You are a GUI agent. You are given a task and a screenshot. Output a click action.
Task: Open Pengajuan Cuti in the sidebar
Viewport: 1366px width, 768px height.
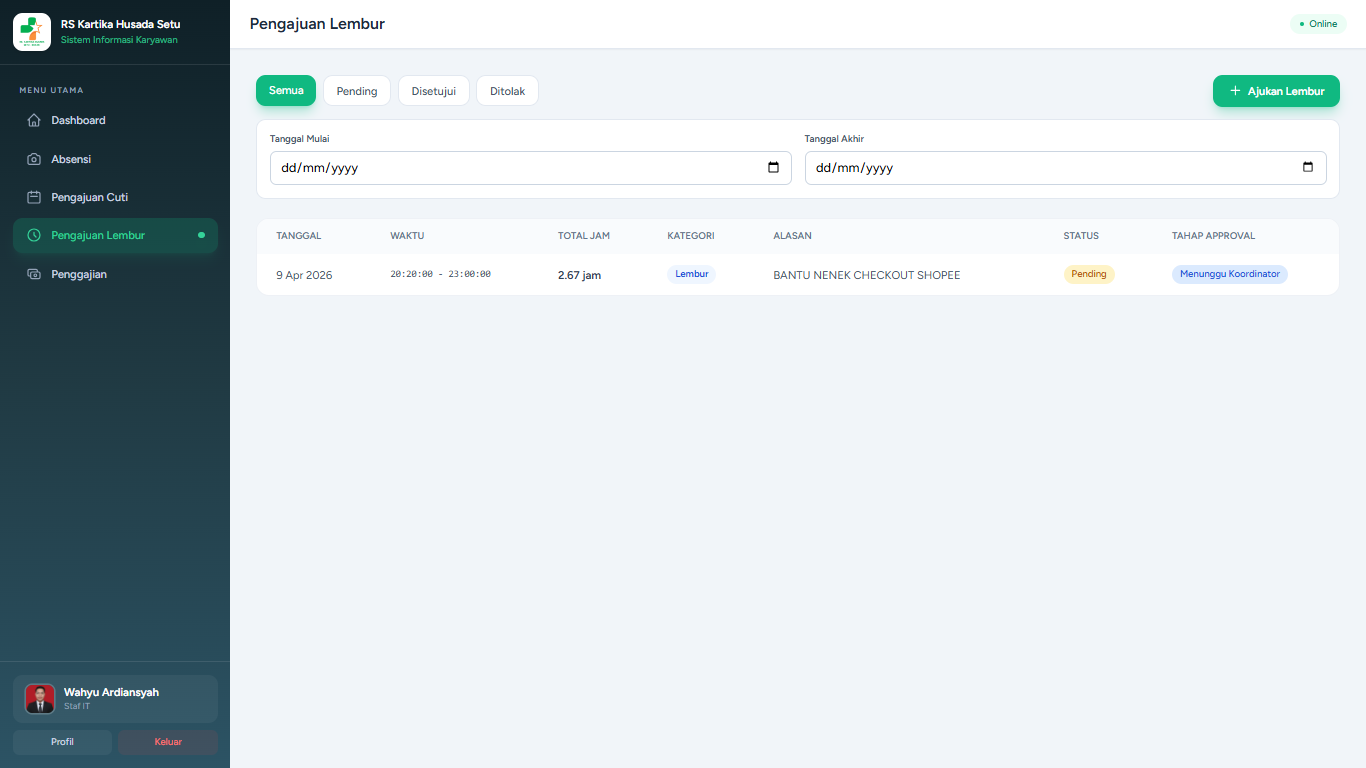(x=115, y=197)
